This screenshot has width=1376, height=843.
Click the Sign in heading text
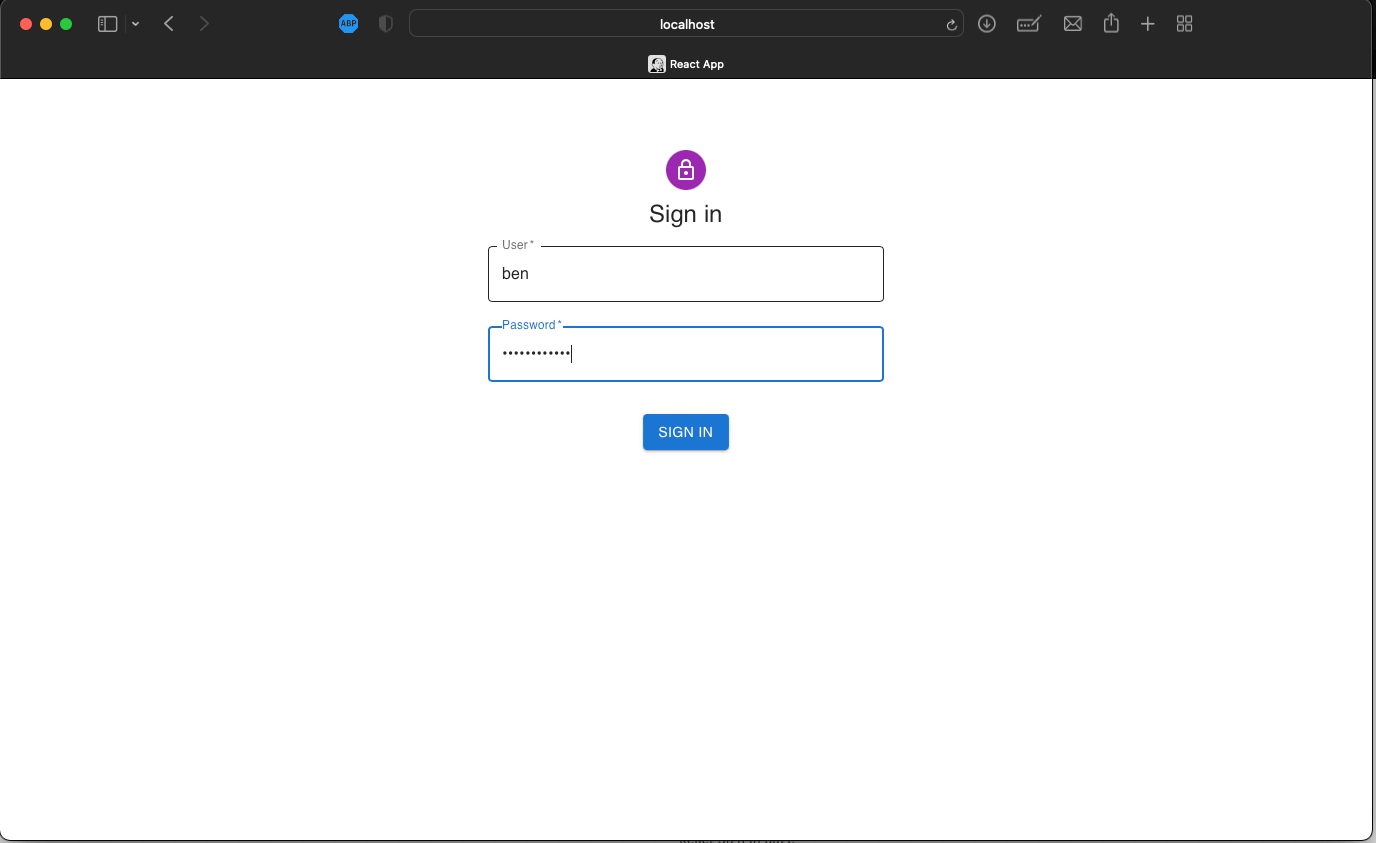tap(685, 214)
